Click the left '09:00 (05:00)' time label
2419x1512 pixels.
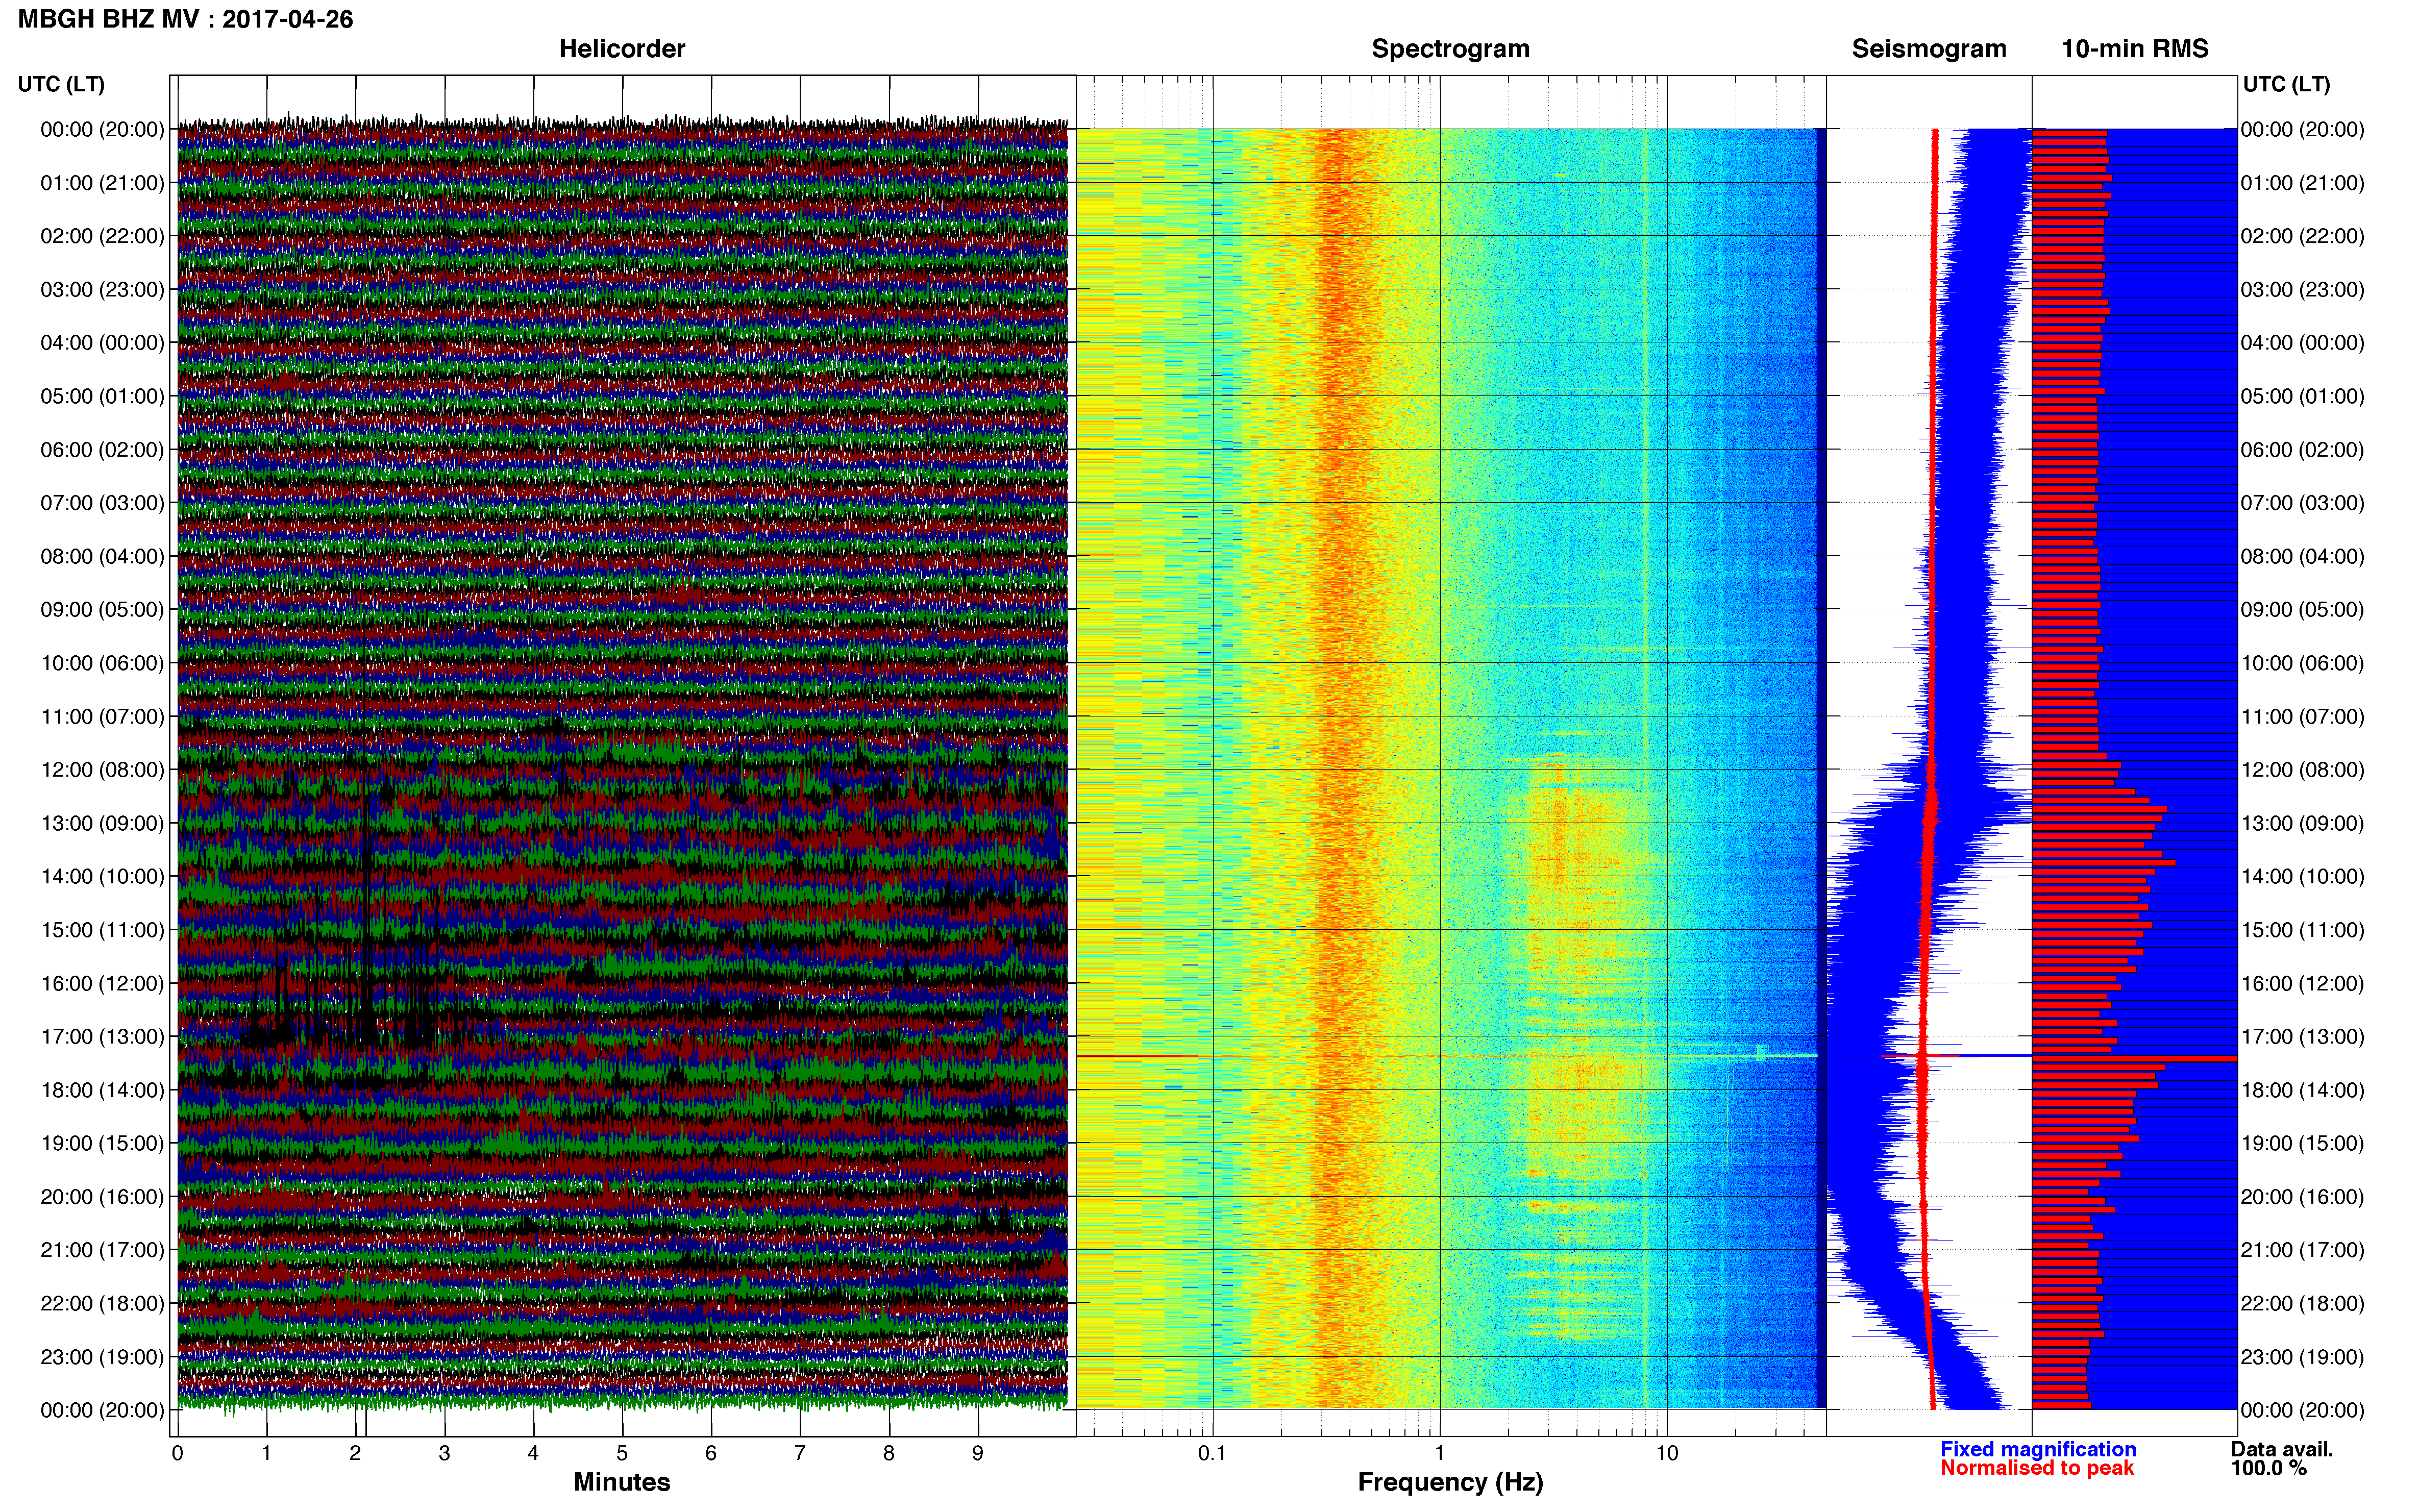tap(102, 610)
